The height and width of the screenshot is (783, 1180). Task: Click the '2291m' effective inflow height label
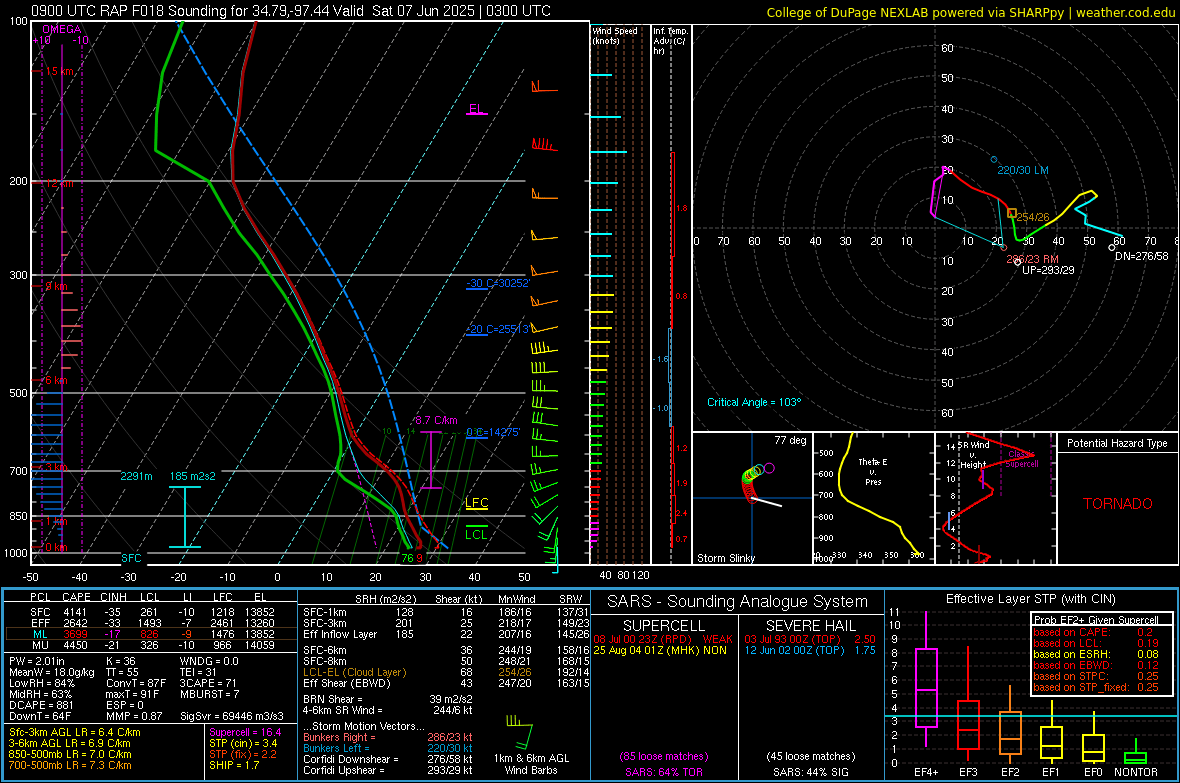pyautogui.click(x=136, y=477)
